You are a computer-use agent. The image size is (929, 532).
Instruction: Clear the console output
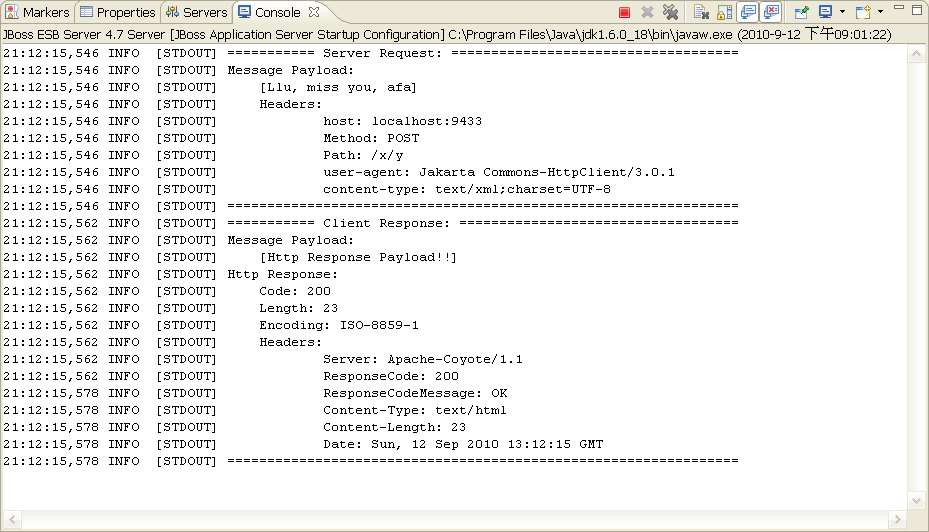tap(701, 12)
